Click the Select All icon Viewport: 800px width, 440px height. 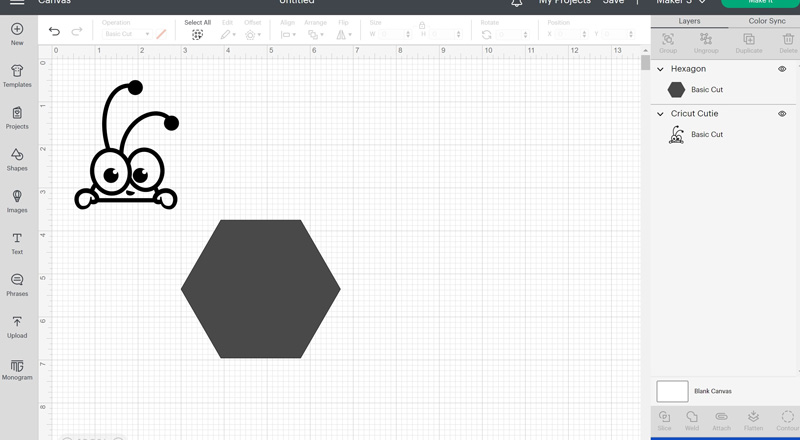coord(197,35)
